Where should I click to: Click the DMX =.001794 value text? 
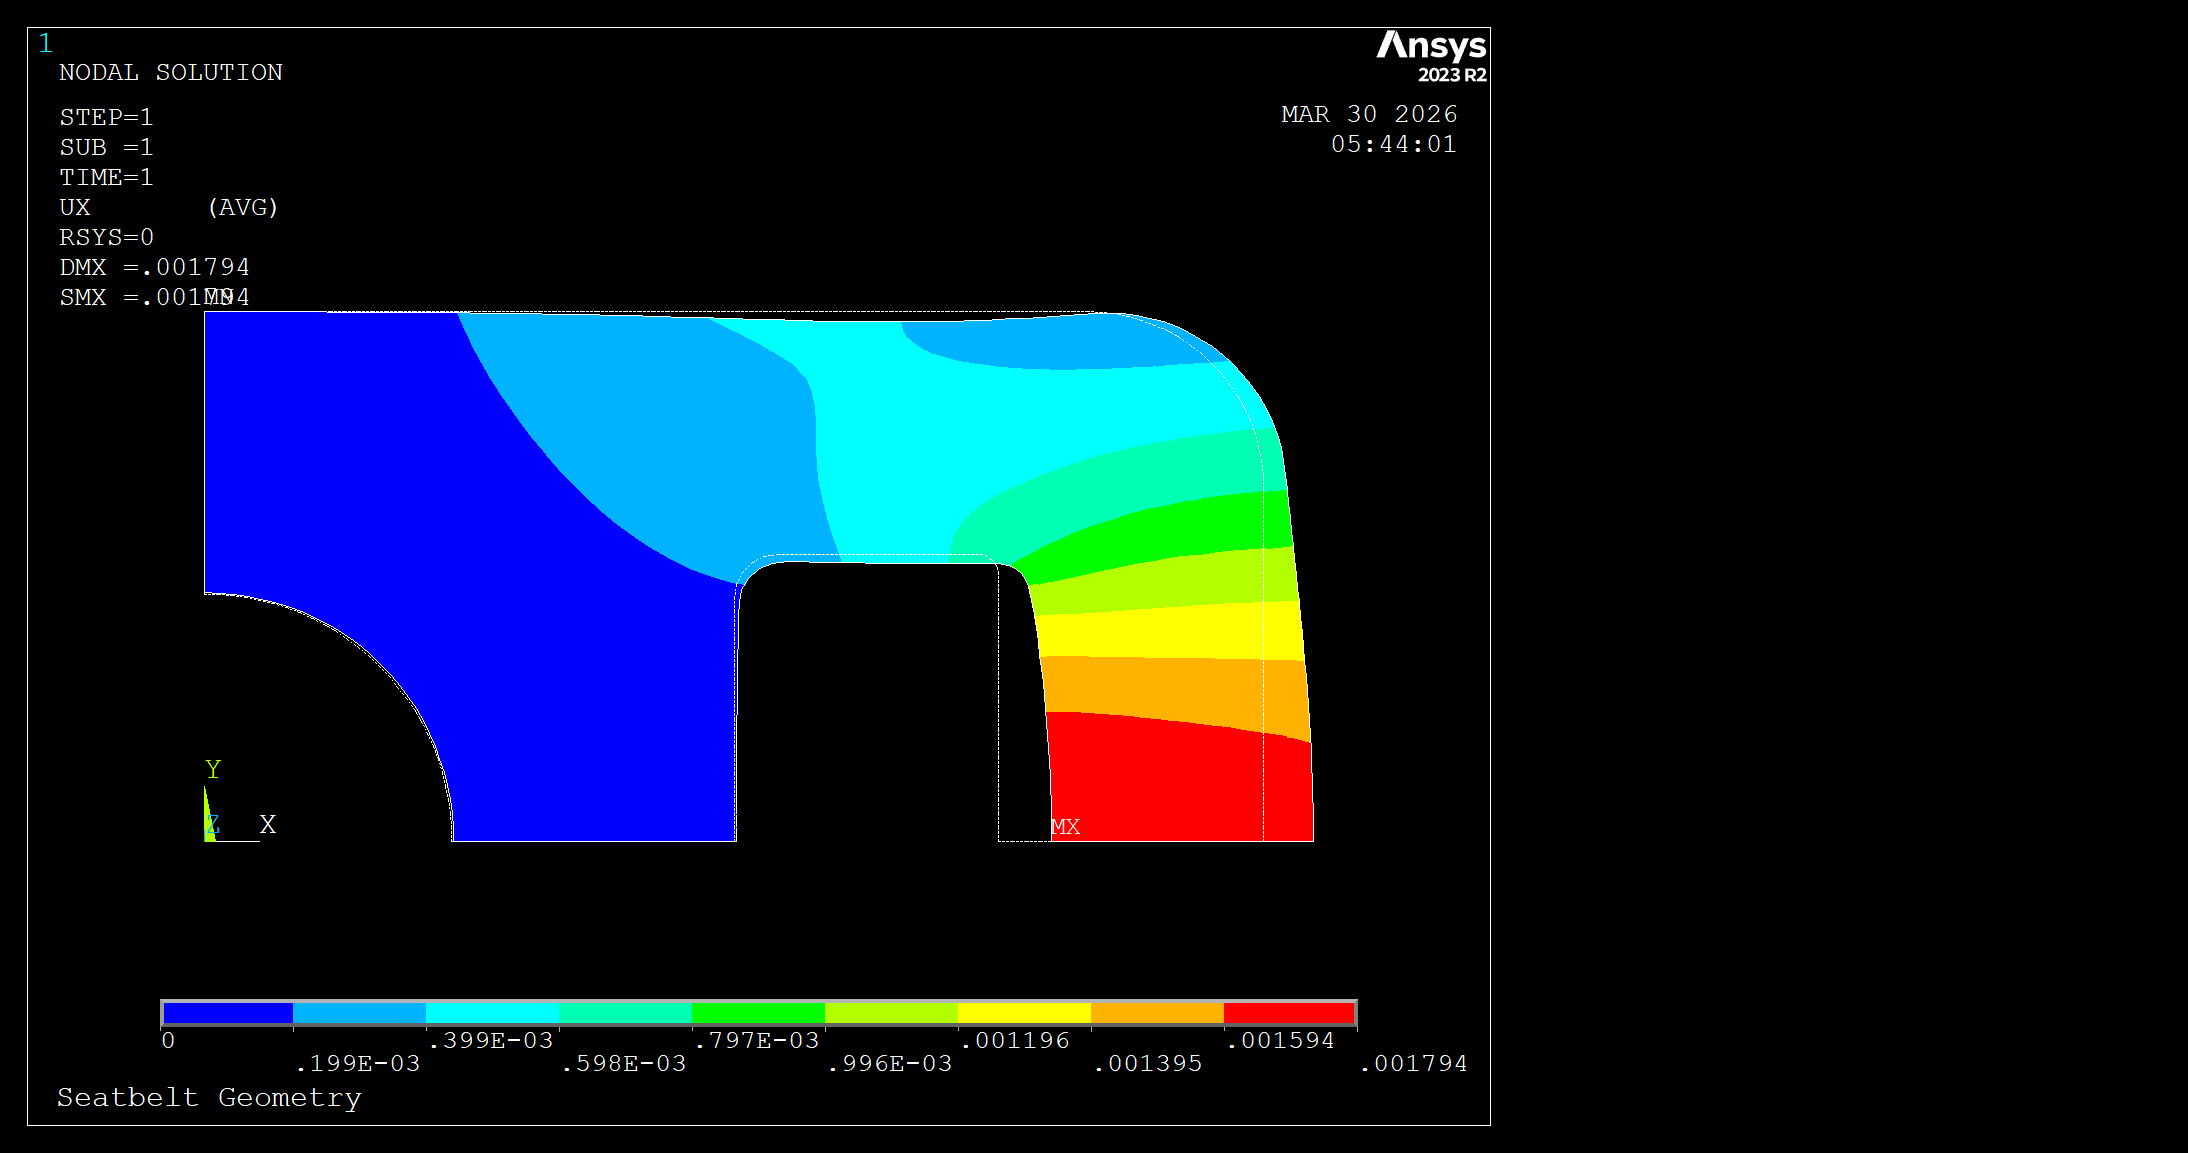coord(155,268)
